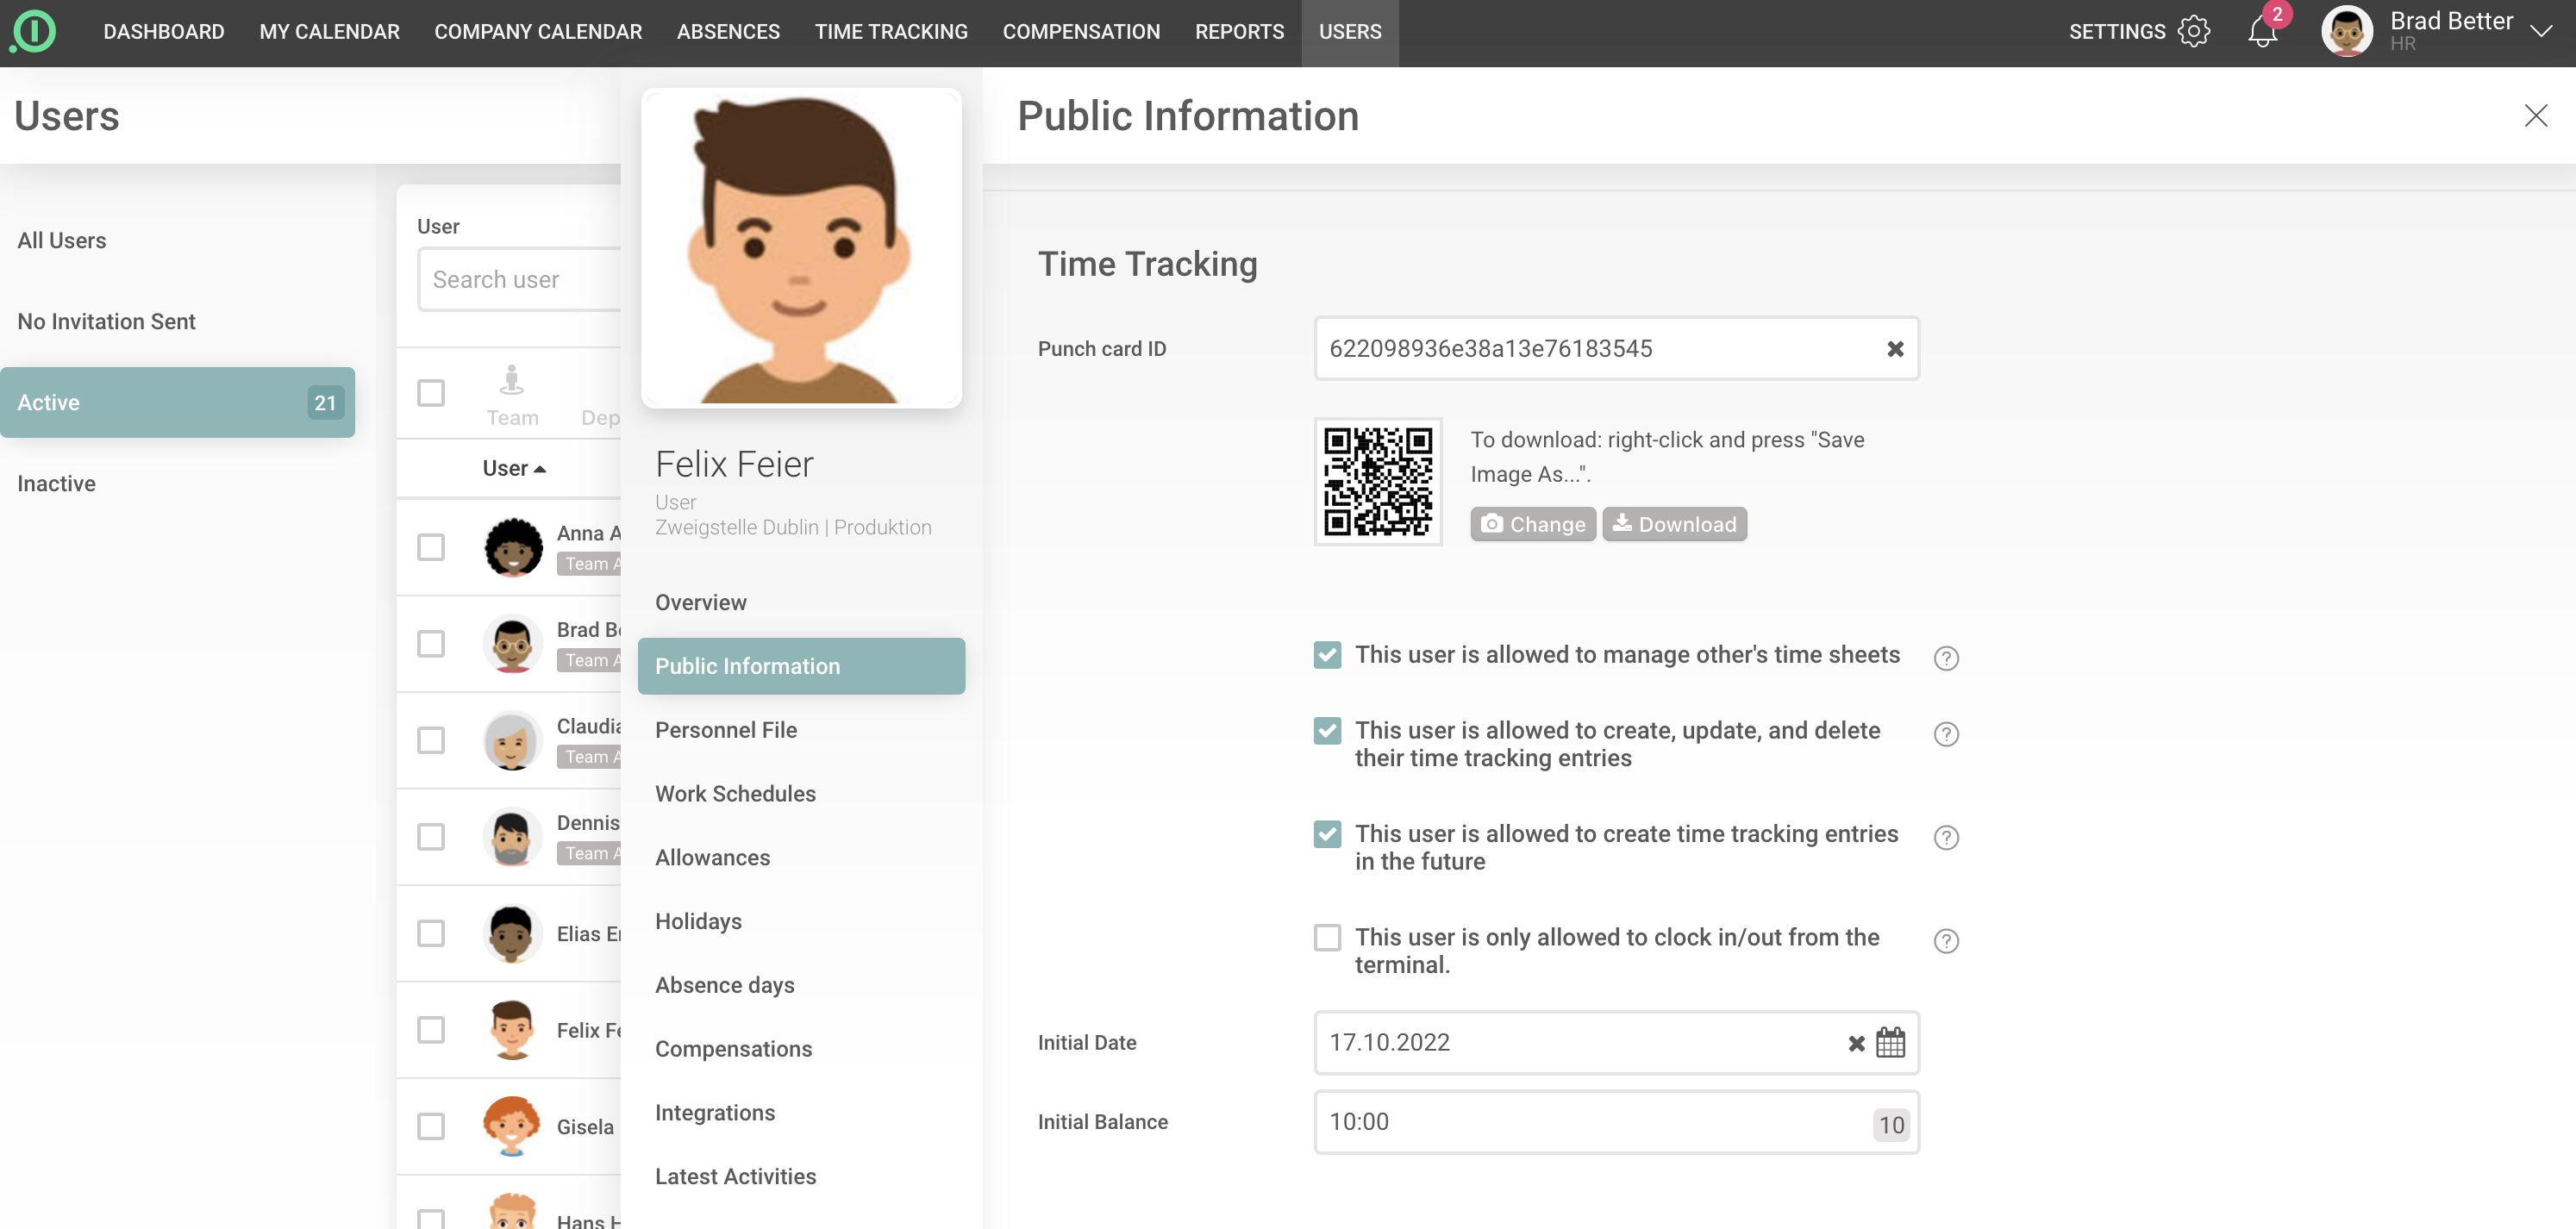
Task: Clear the Initial Date value
Action: (1856, 1043)
